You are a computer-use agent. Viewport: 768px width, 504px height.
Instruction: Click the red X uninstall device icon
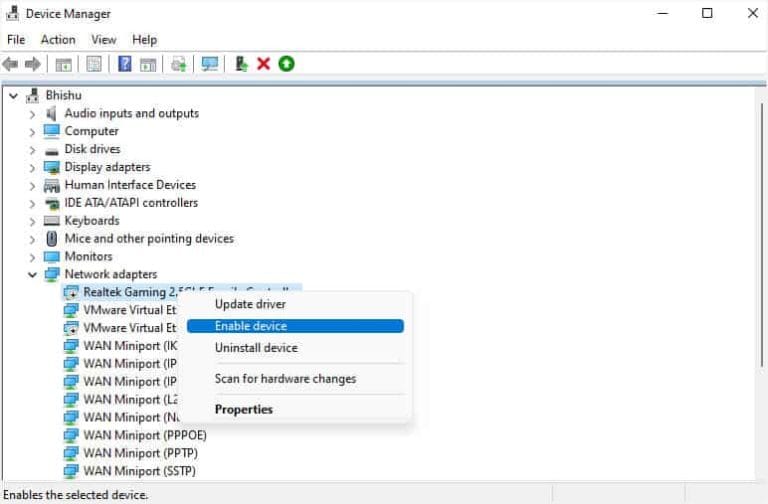264,64
